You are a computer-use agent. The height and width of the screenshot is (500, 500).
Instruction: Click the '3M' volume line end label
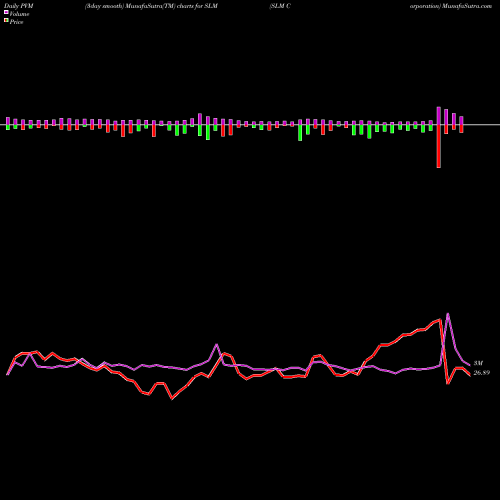[x=478, y=363]
